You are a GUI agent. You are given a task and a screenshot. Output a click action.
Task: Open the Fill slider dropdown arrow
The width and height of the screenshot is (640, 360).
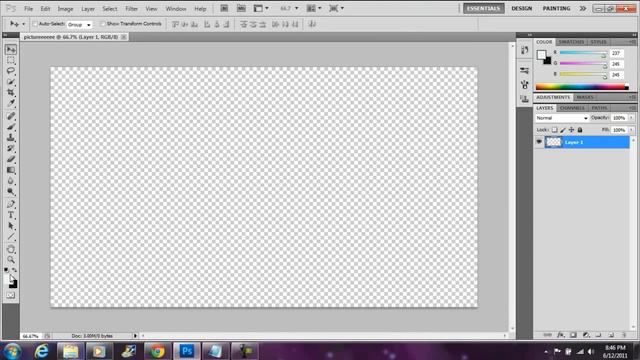(631, 130)
